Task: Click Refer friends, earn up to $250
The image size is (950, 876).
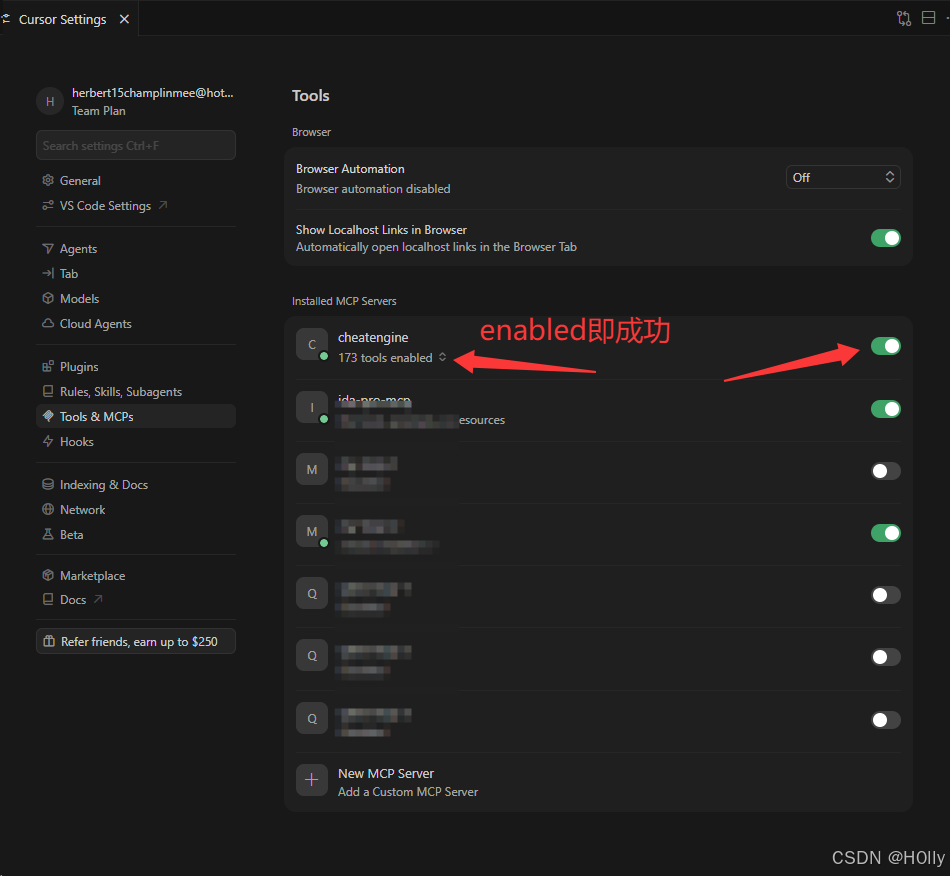Action: (136, 642)
